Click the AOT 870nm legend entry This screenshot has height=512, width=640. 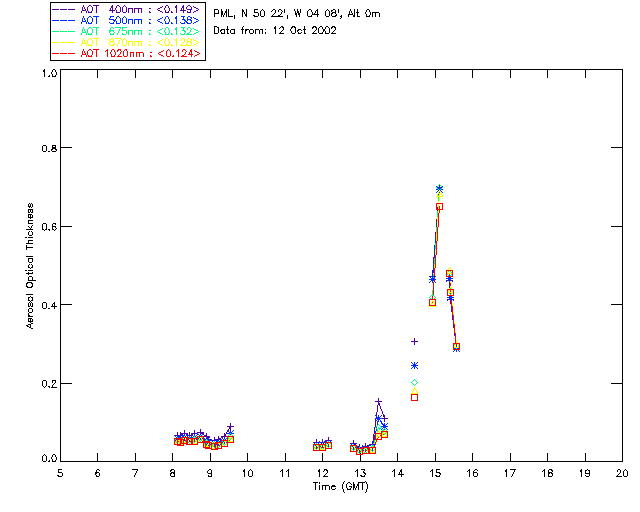pyautogui.click(x=127, y=42)
